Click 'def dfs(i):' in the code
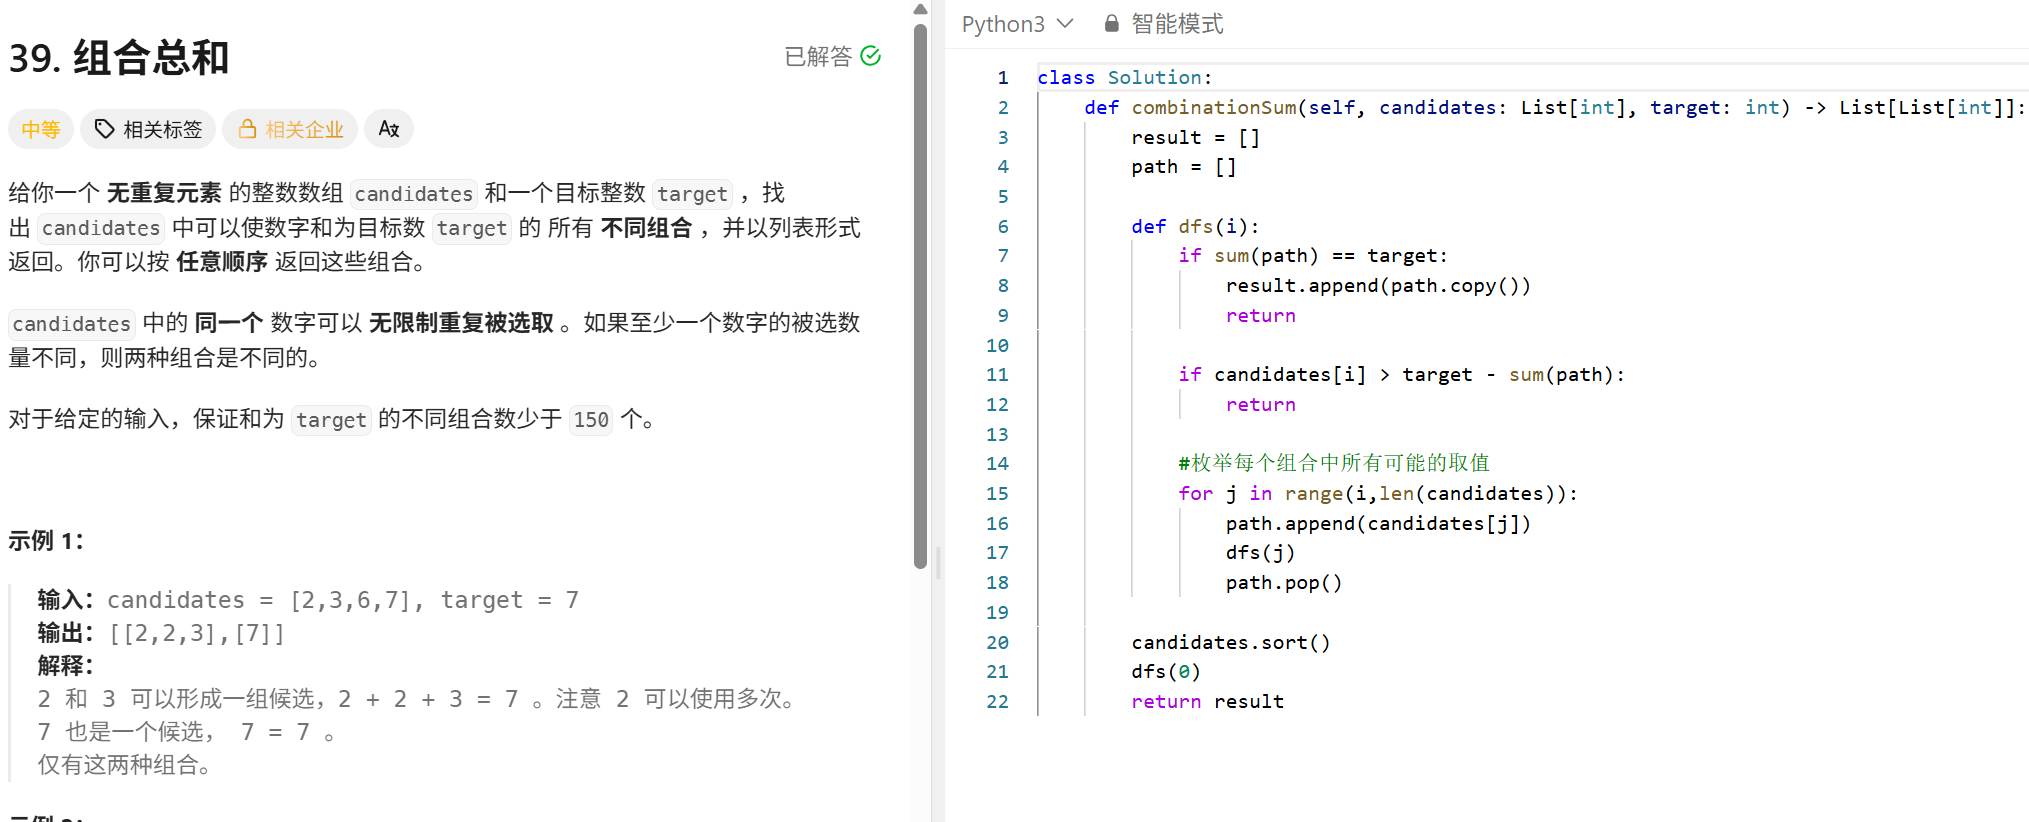Image resolution: width=2029 pixels, height=822 pixels. point(1195,226)
